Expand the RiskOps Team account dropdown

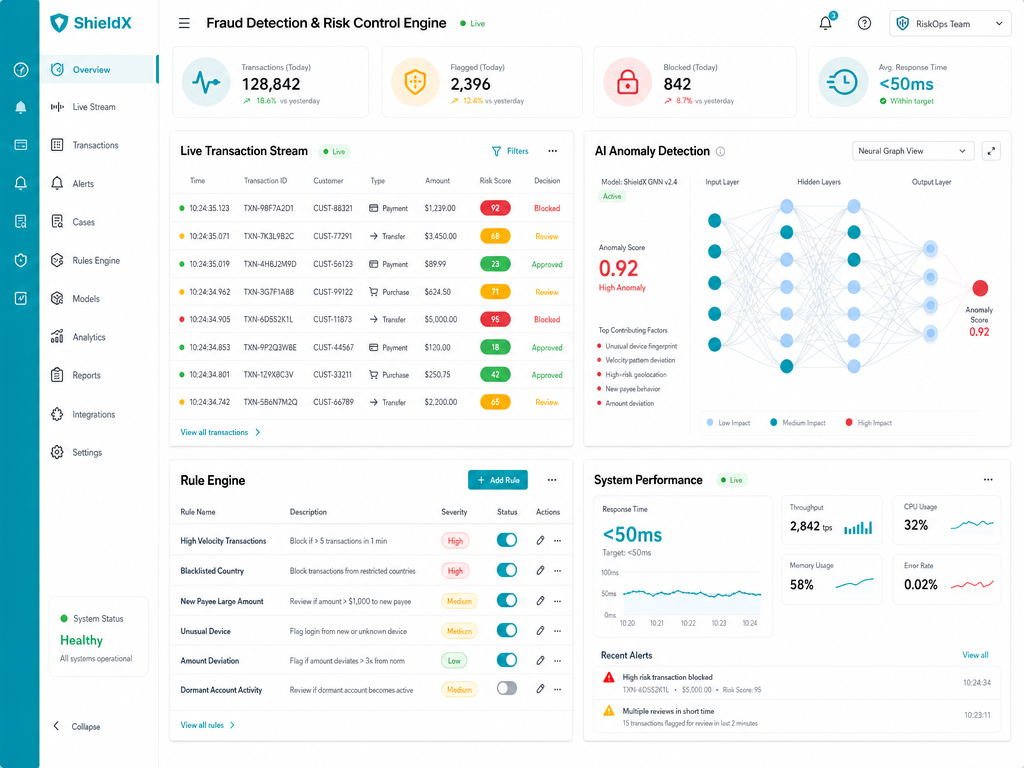pyautogui.click(x=950, y=24)
